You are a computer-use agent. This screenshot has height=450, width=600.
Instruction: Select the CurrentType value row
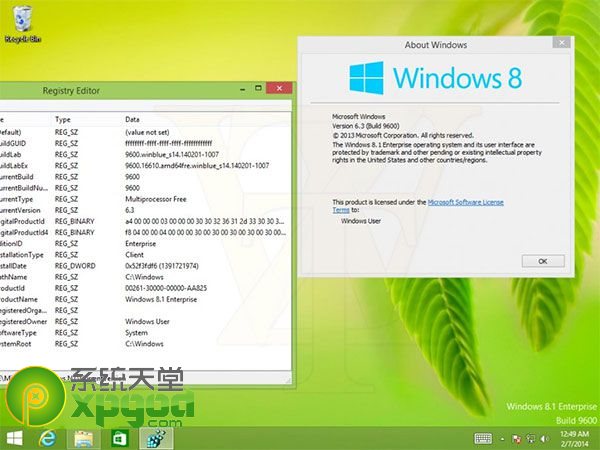pos(145,199)
